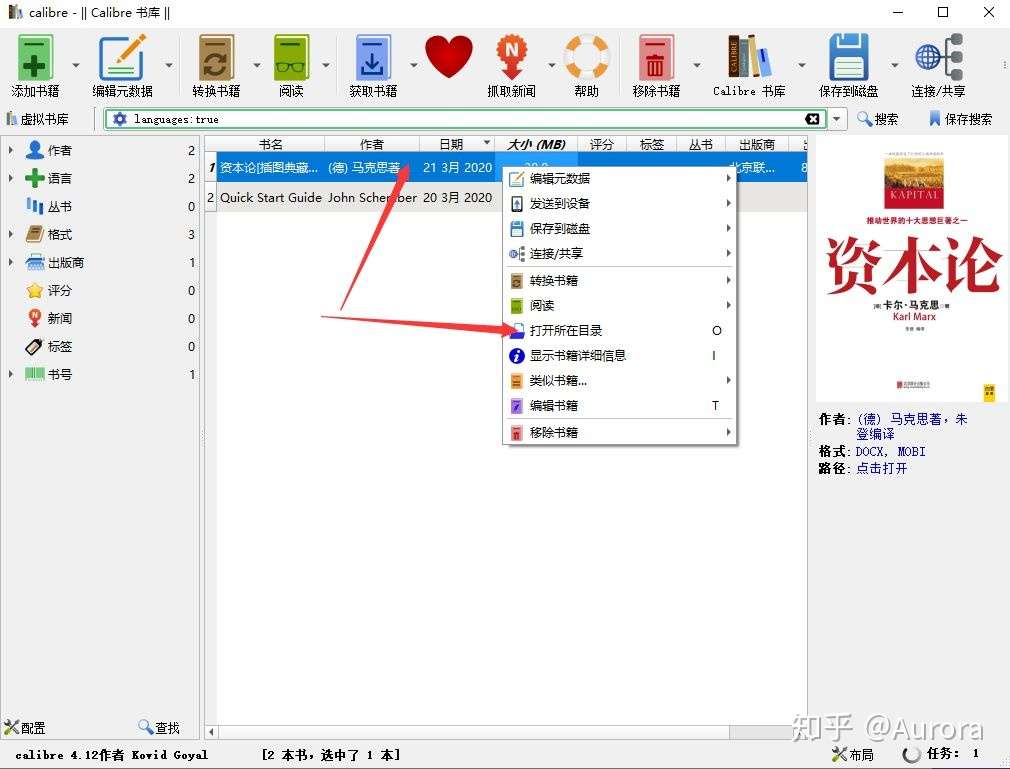The height and width of the screenshot is (769, 1010).
Task: Expand the Authors (作者) tree category
Action: 10,150
